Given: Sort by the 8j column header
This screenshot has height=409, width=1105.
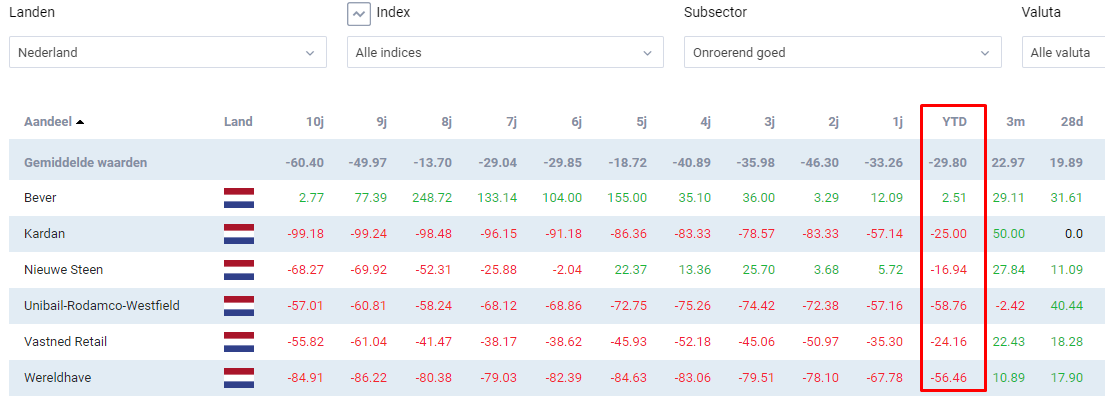Looking at the screenshot, I should (446, 122).
